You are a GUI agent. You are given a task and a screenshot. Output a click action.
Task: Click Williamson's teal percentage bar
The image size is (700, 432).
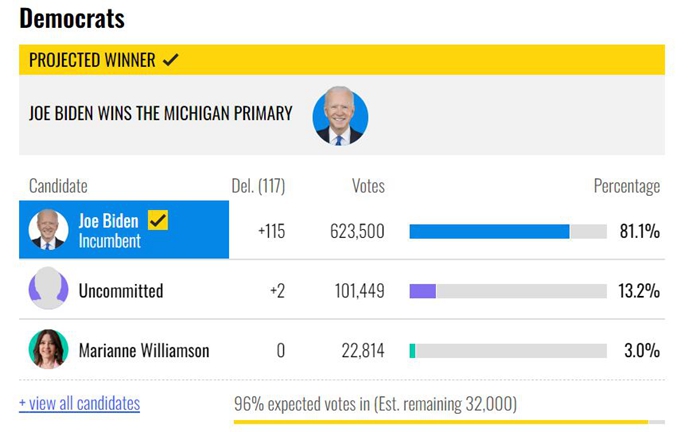(412, 351)
